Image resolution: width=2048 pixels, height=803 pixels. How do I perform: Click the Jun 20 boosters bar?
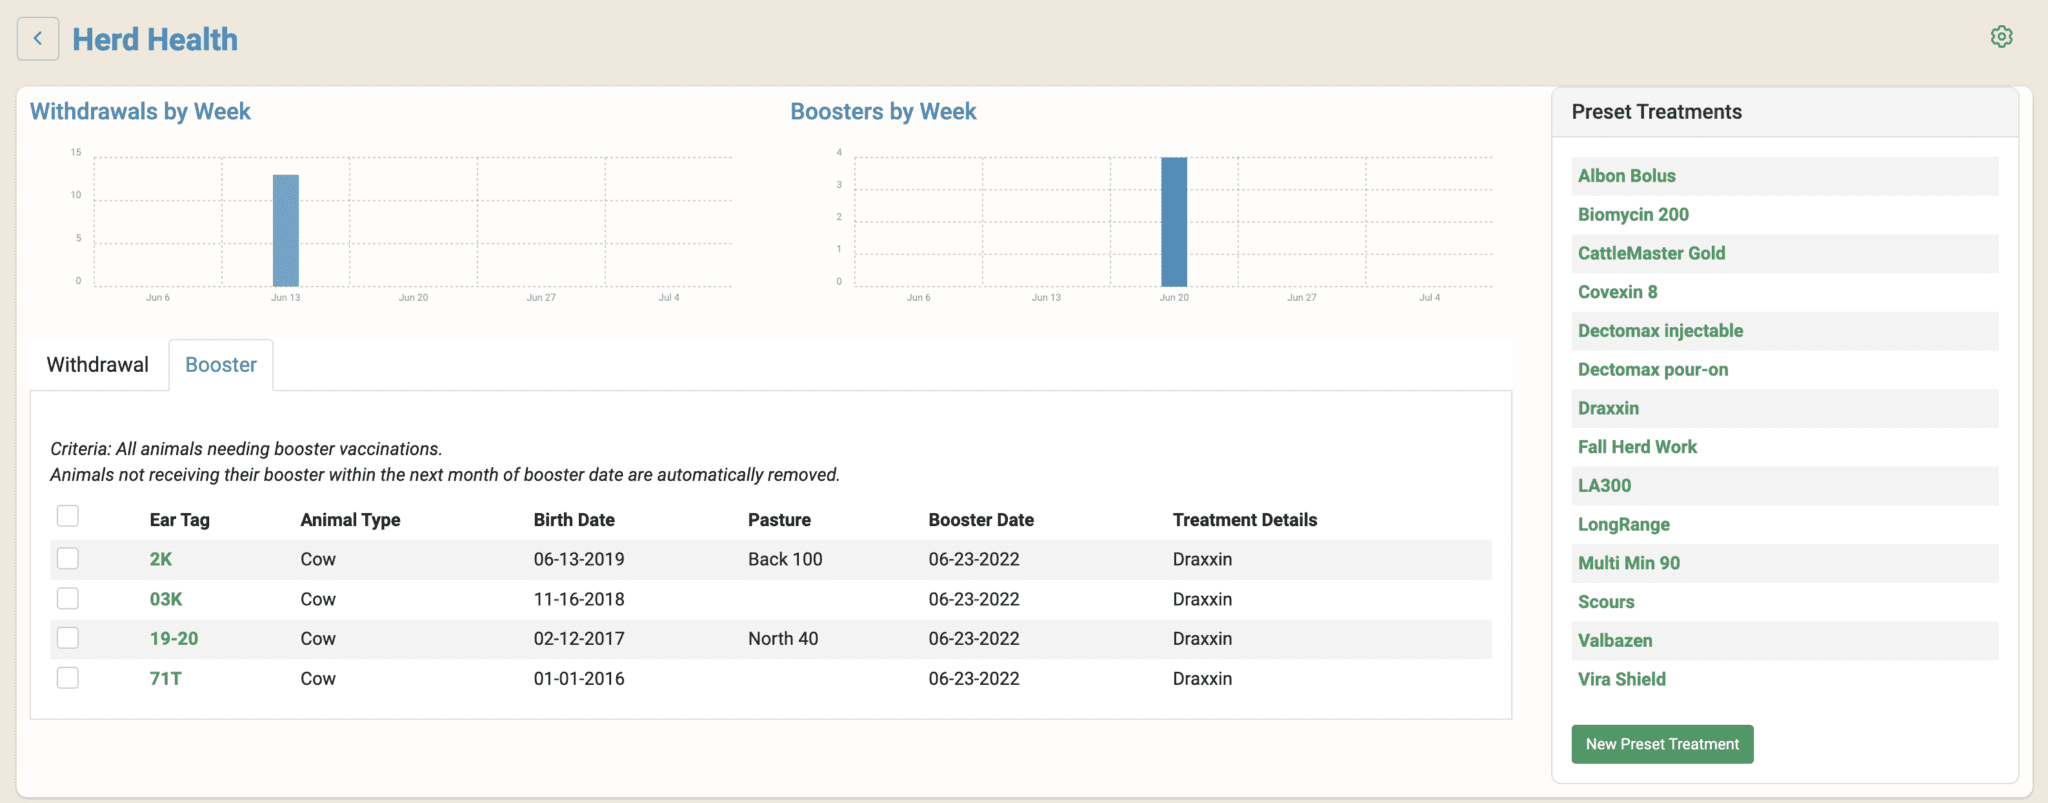[1174, 222]
